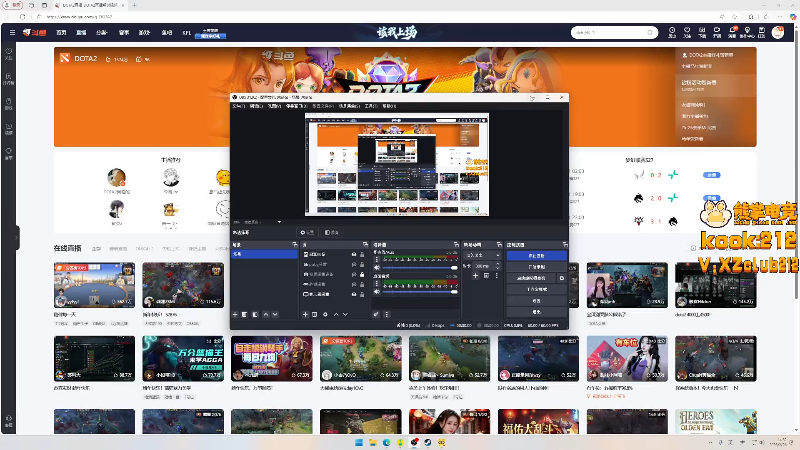
Task: Move scene down arrow in OBS Scenes dock
Action: pyautogui.click(x=275, y=315)
